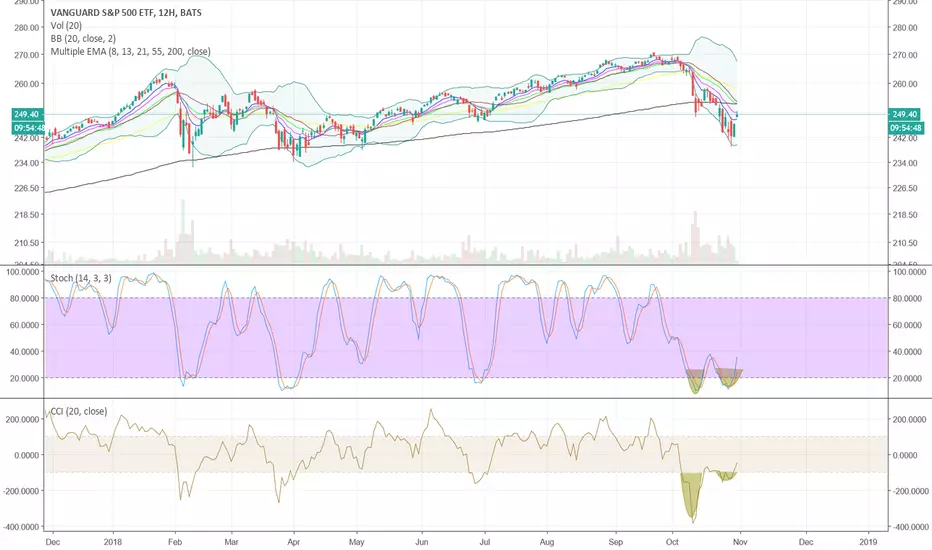
Task: Click the left 249.40 current price tag
Action: [27, 114]
